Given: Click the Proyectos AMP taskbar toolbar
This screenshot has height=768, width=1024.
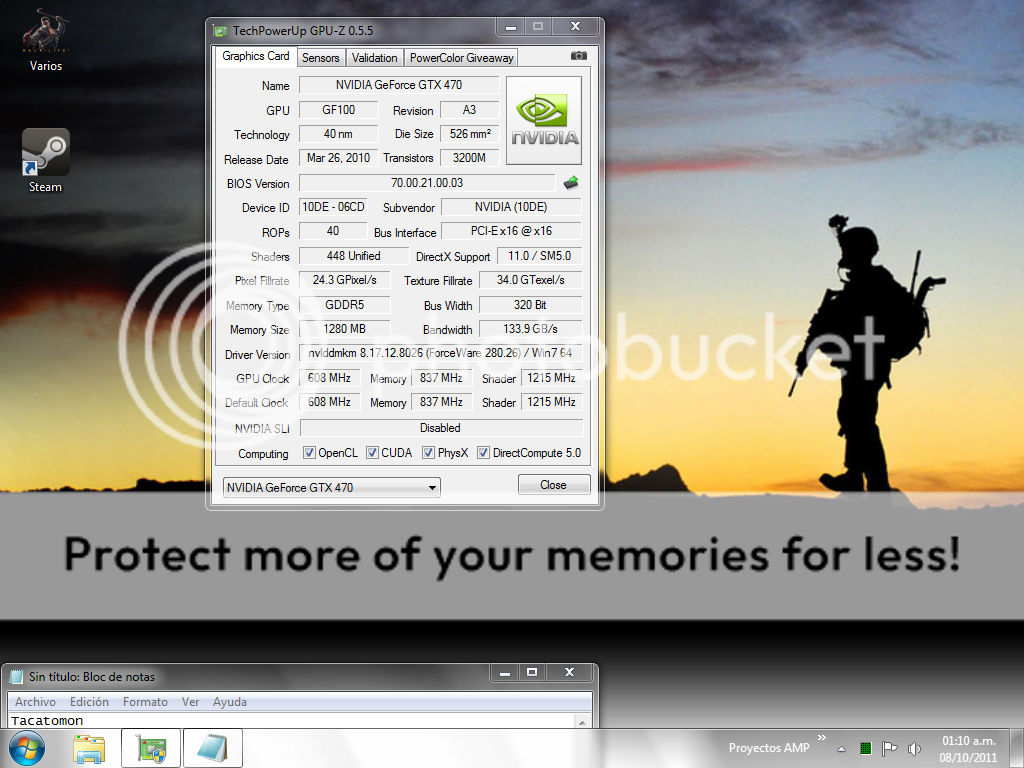Looking at the screenshot, I should (x=769, y=748).
